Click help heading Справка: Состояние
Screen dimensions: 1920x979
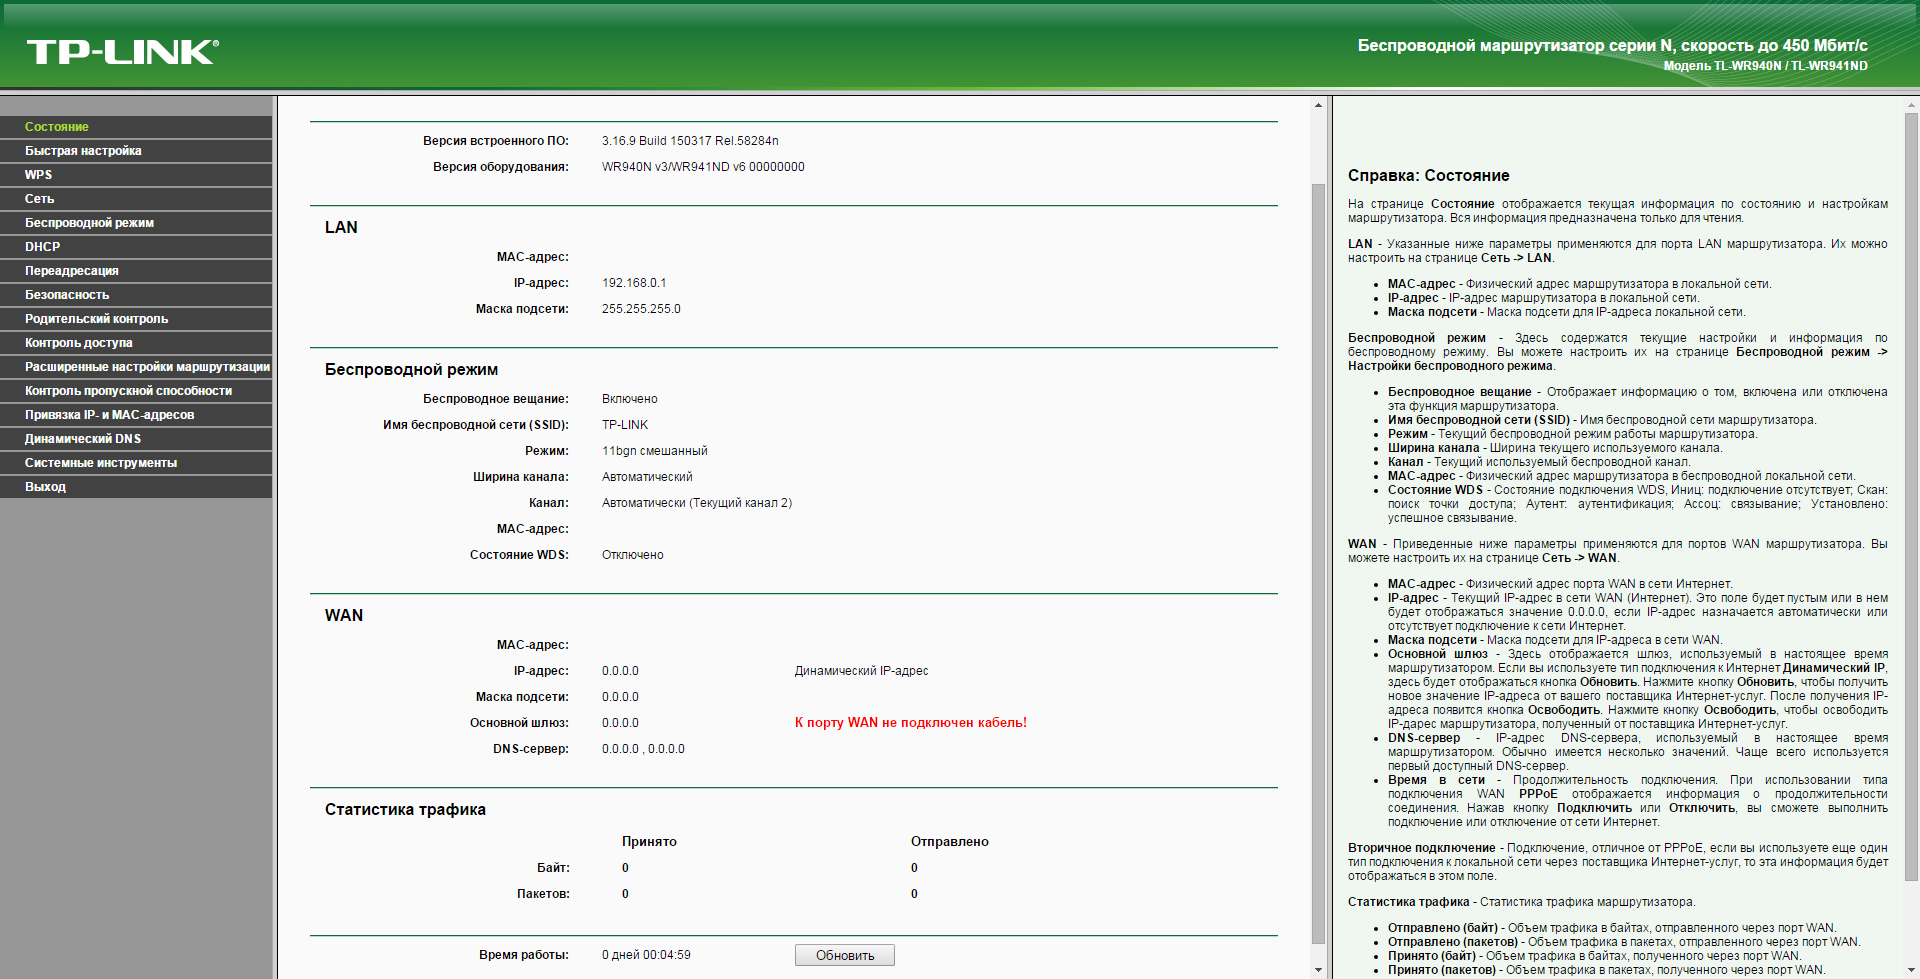click(1428, 176)
